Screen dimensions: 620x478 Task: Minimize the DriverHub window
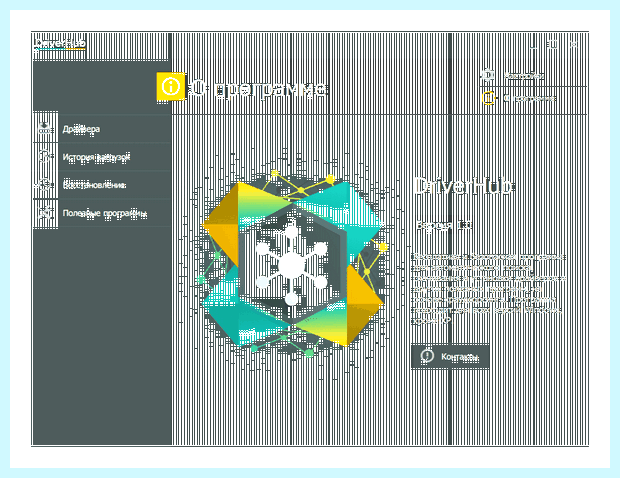tap(533, 45)
